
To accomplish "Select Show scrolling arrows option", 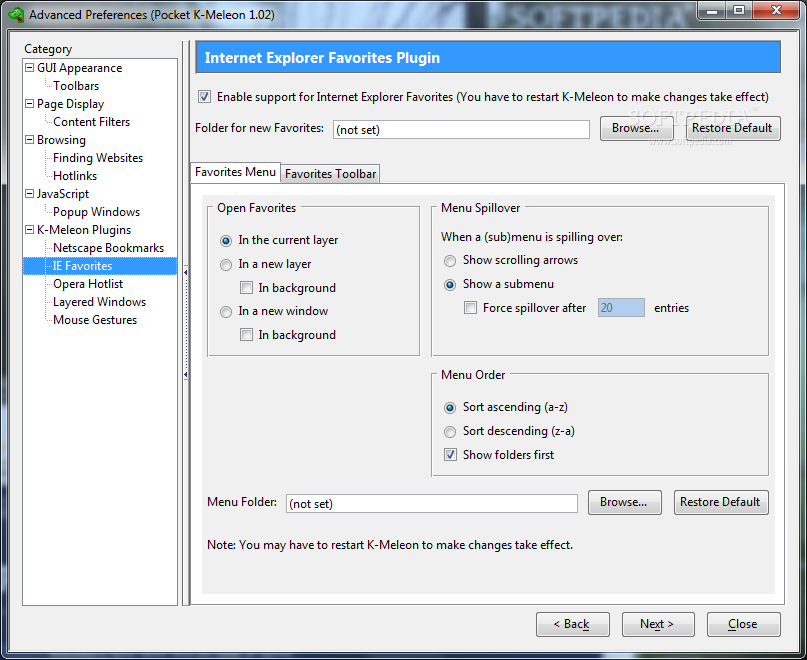I will pos(450,261).
